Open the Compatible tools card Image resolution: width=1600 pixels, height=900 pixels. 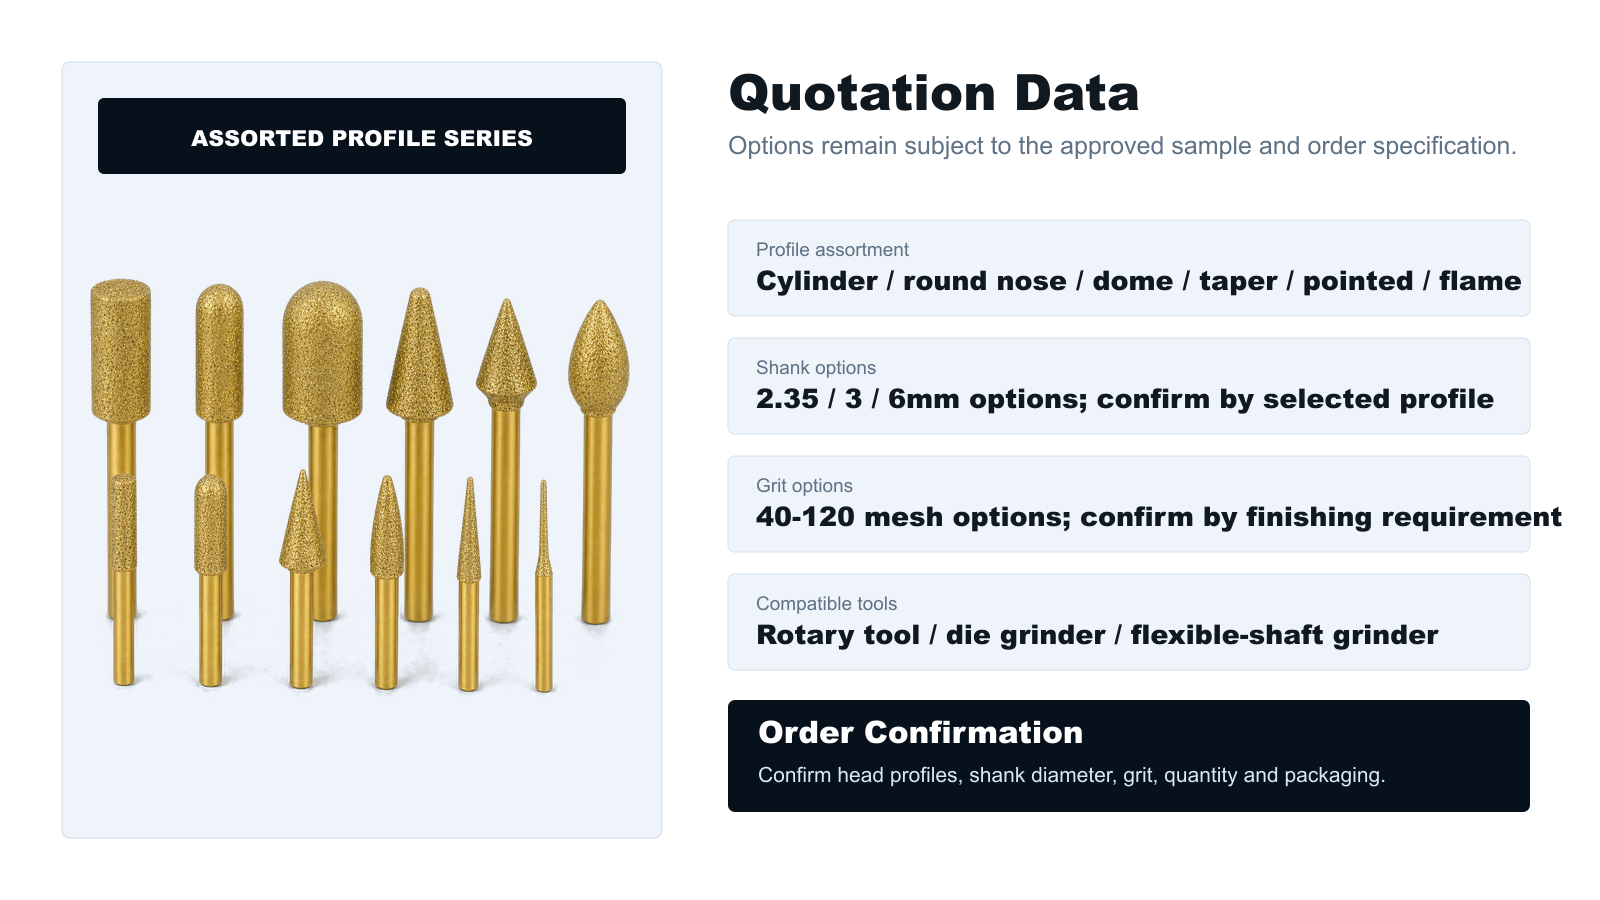click(1129, 622)
